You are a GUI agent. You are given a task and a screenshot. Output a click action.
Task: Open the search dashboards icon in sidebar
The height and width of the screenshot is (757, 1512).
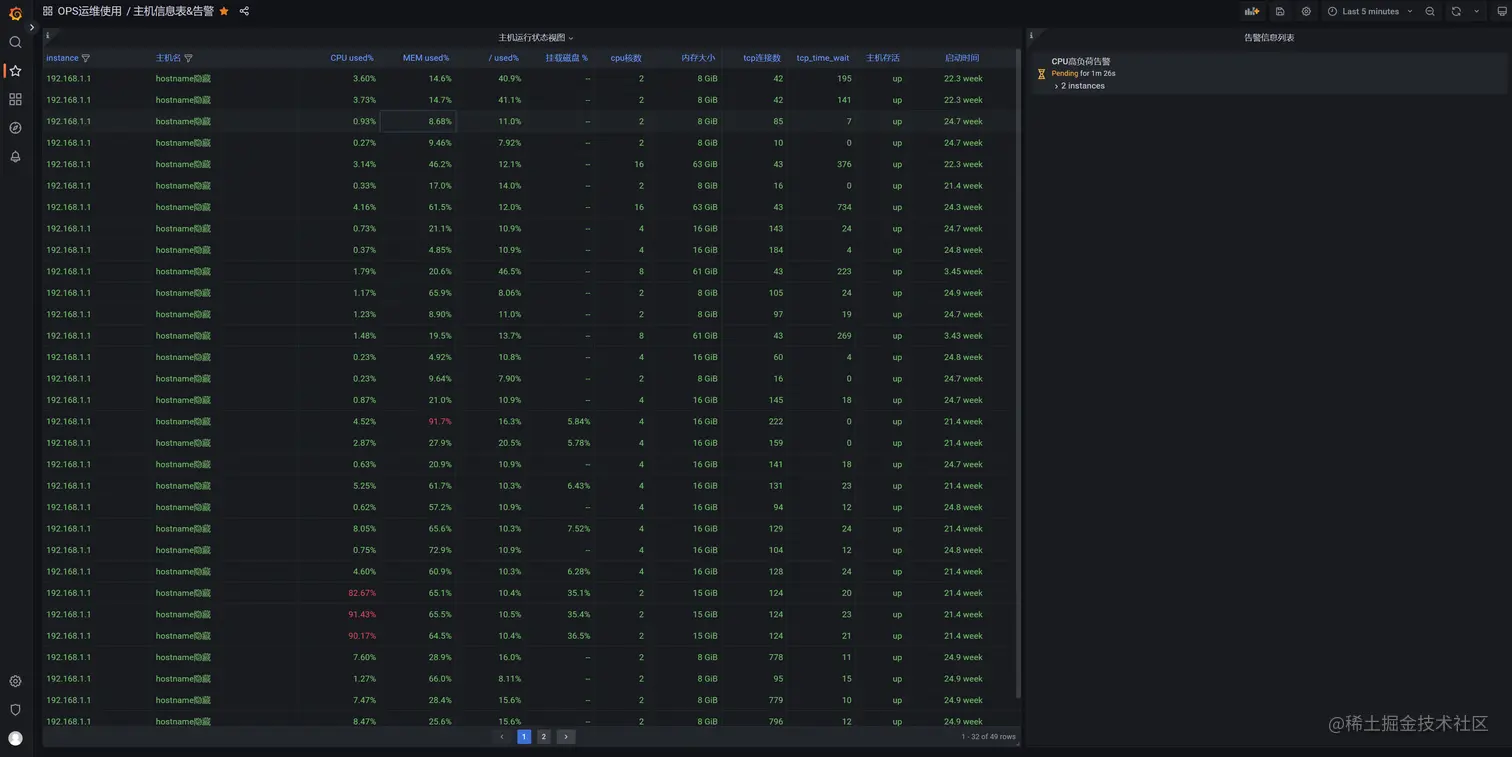(x=15, y=42)
